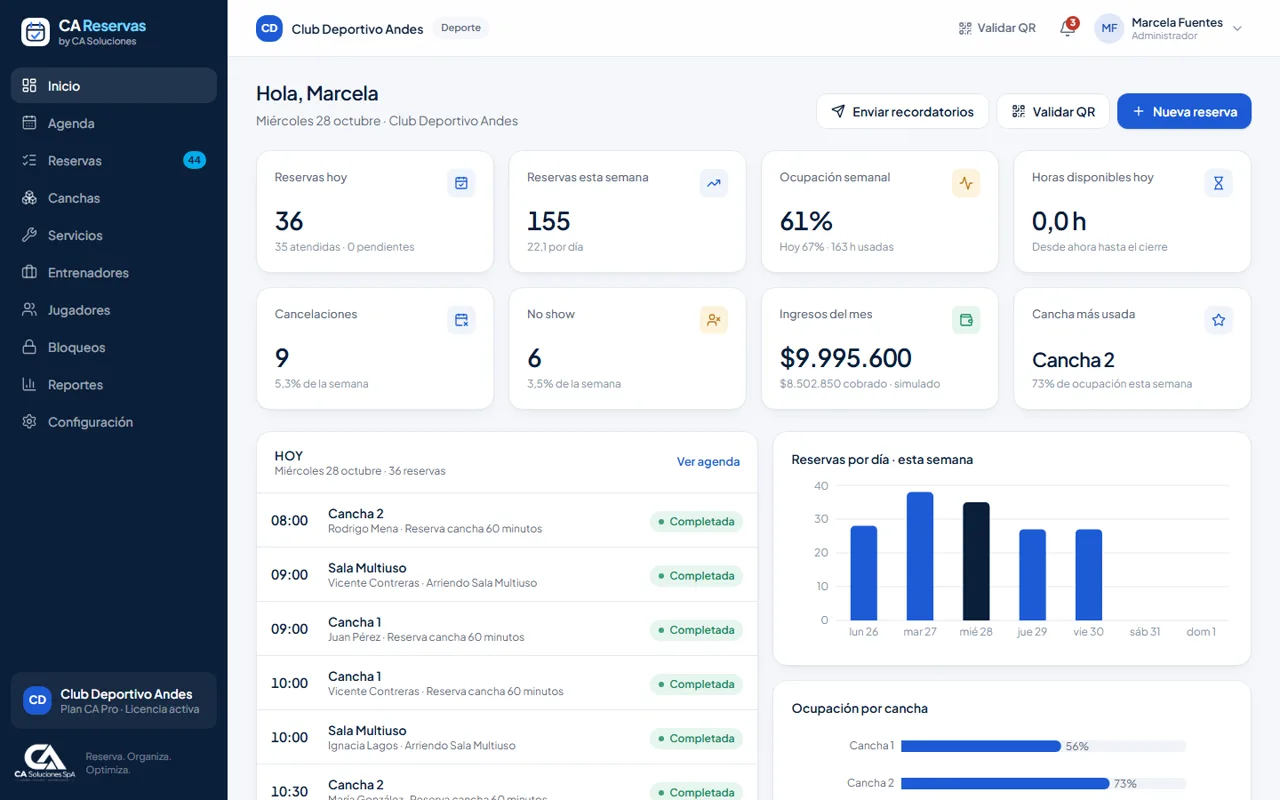Click the No show user-x icon
Image resolution: width=1280 pixels, height=800 pixels.
pyautogui.click(x=713, y=320)
